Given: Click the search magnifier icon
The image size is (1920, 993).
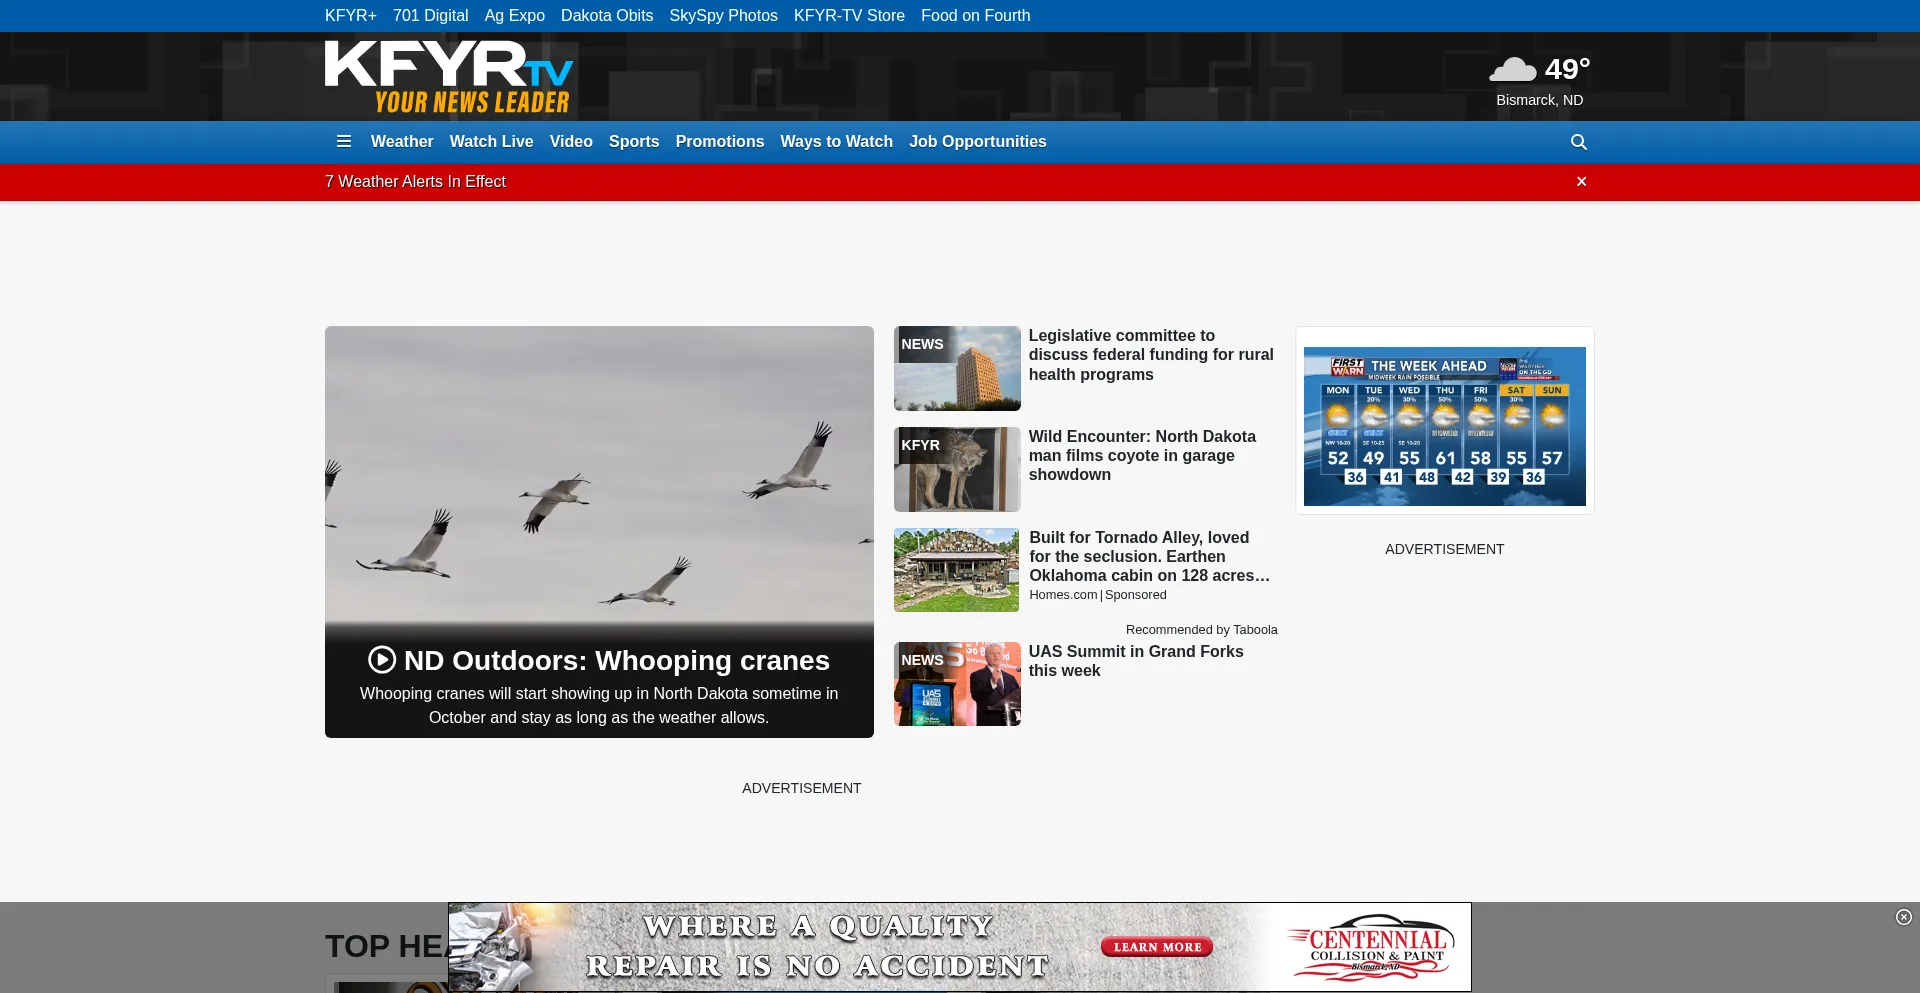Looking at the screenshot, I should pos(1578,142).
